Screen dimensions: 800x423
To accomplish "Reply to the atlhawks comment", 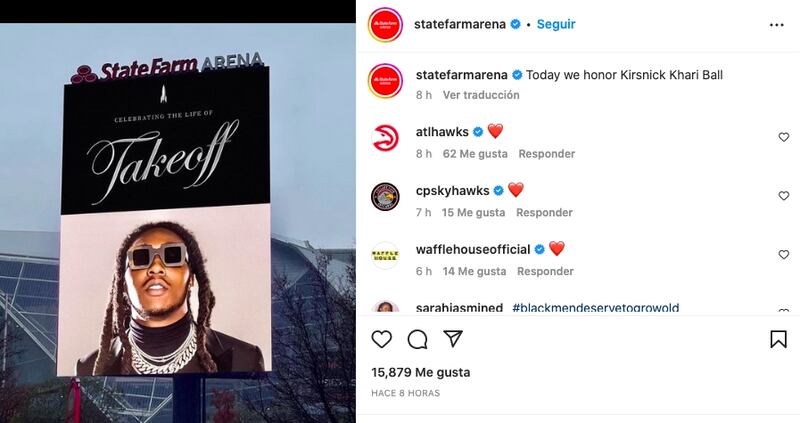I will click(546, 154).
